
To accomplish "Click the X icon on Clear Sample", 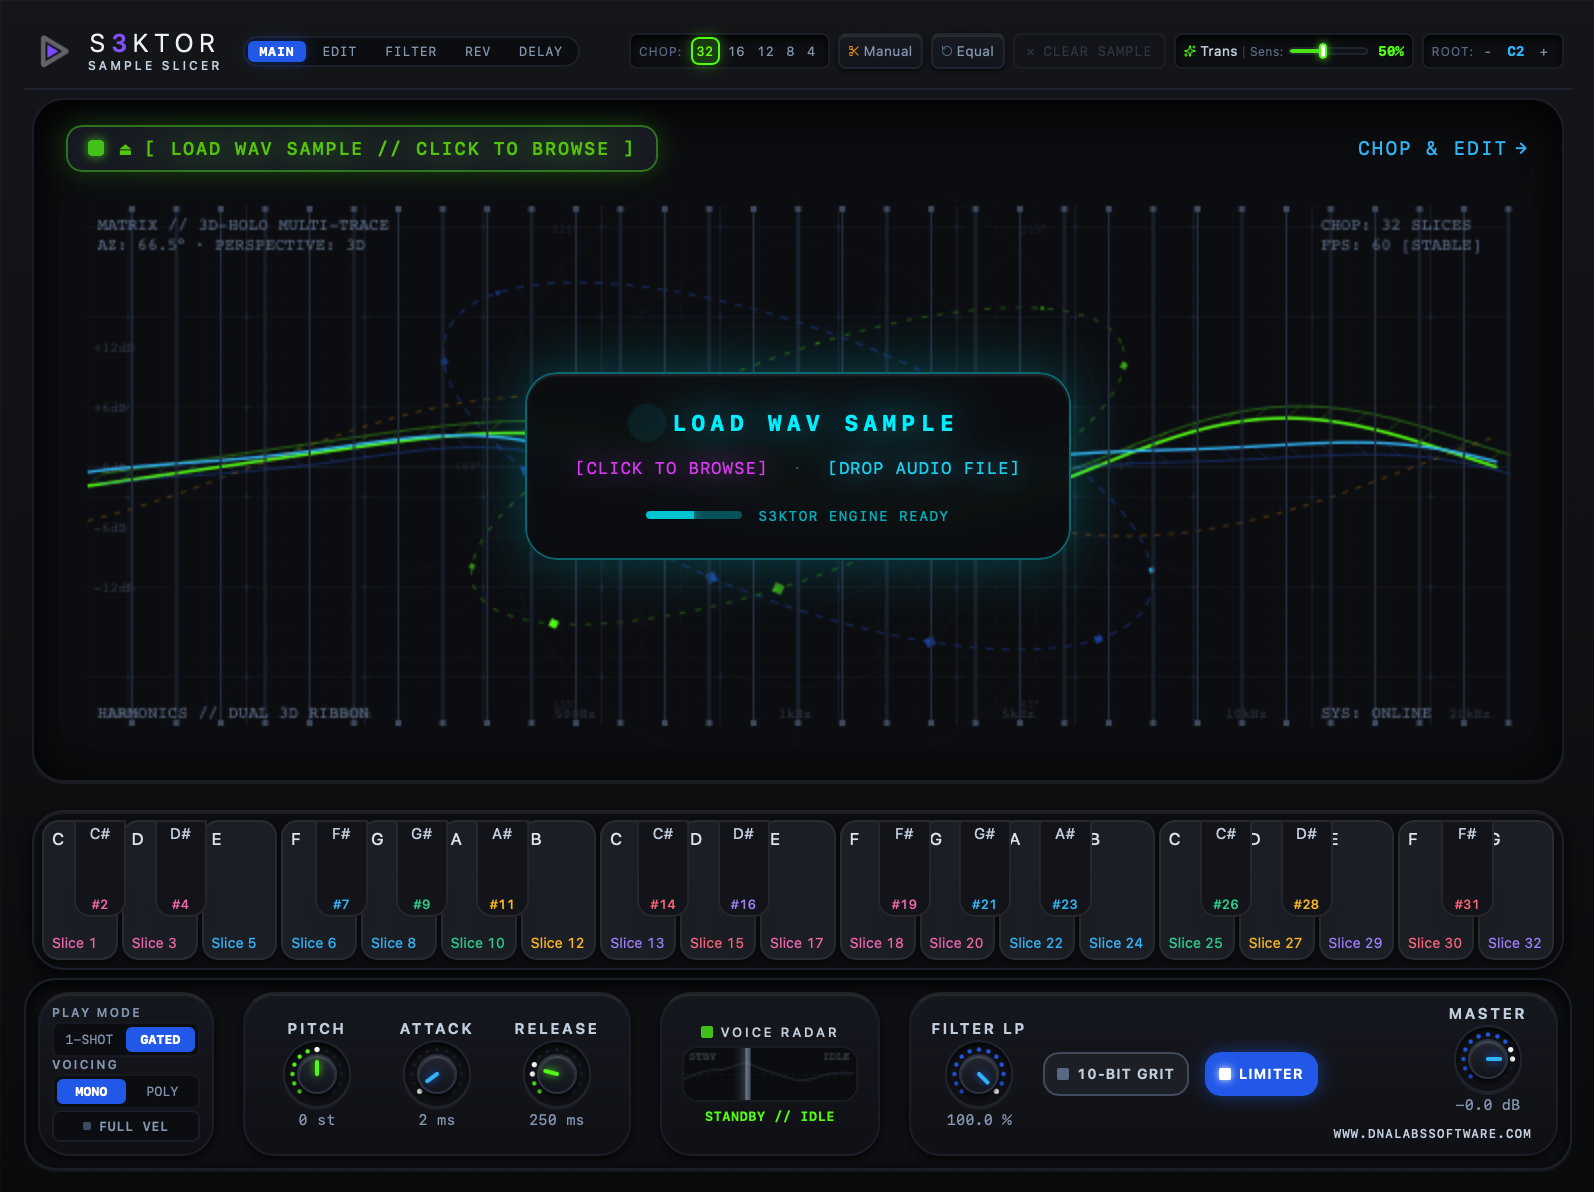I will (x=1030, y=52).
